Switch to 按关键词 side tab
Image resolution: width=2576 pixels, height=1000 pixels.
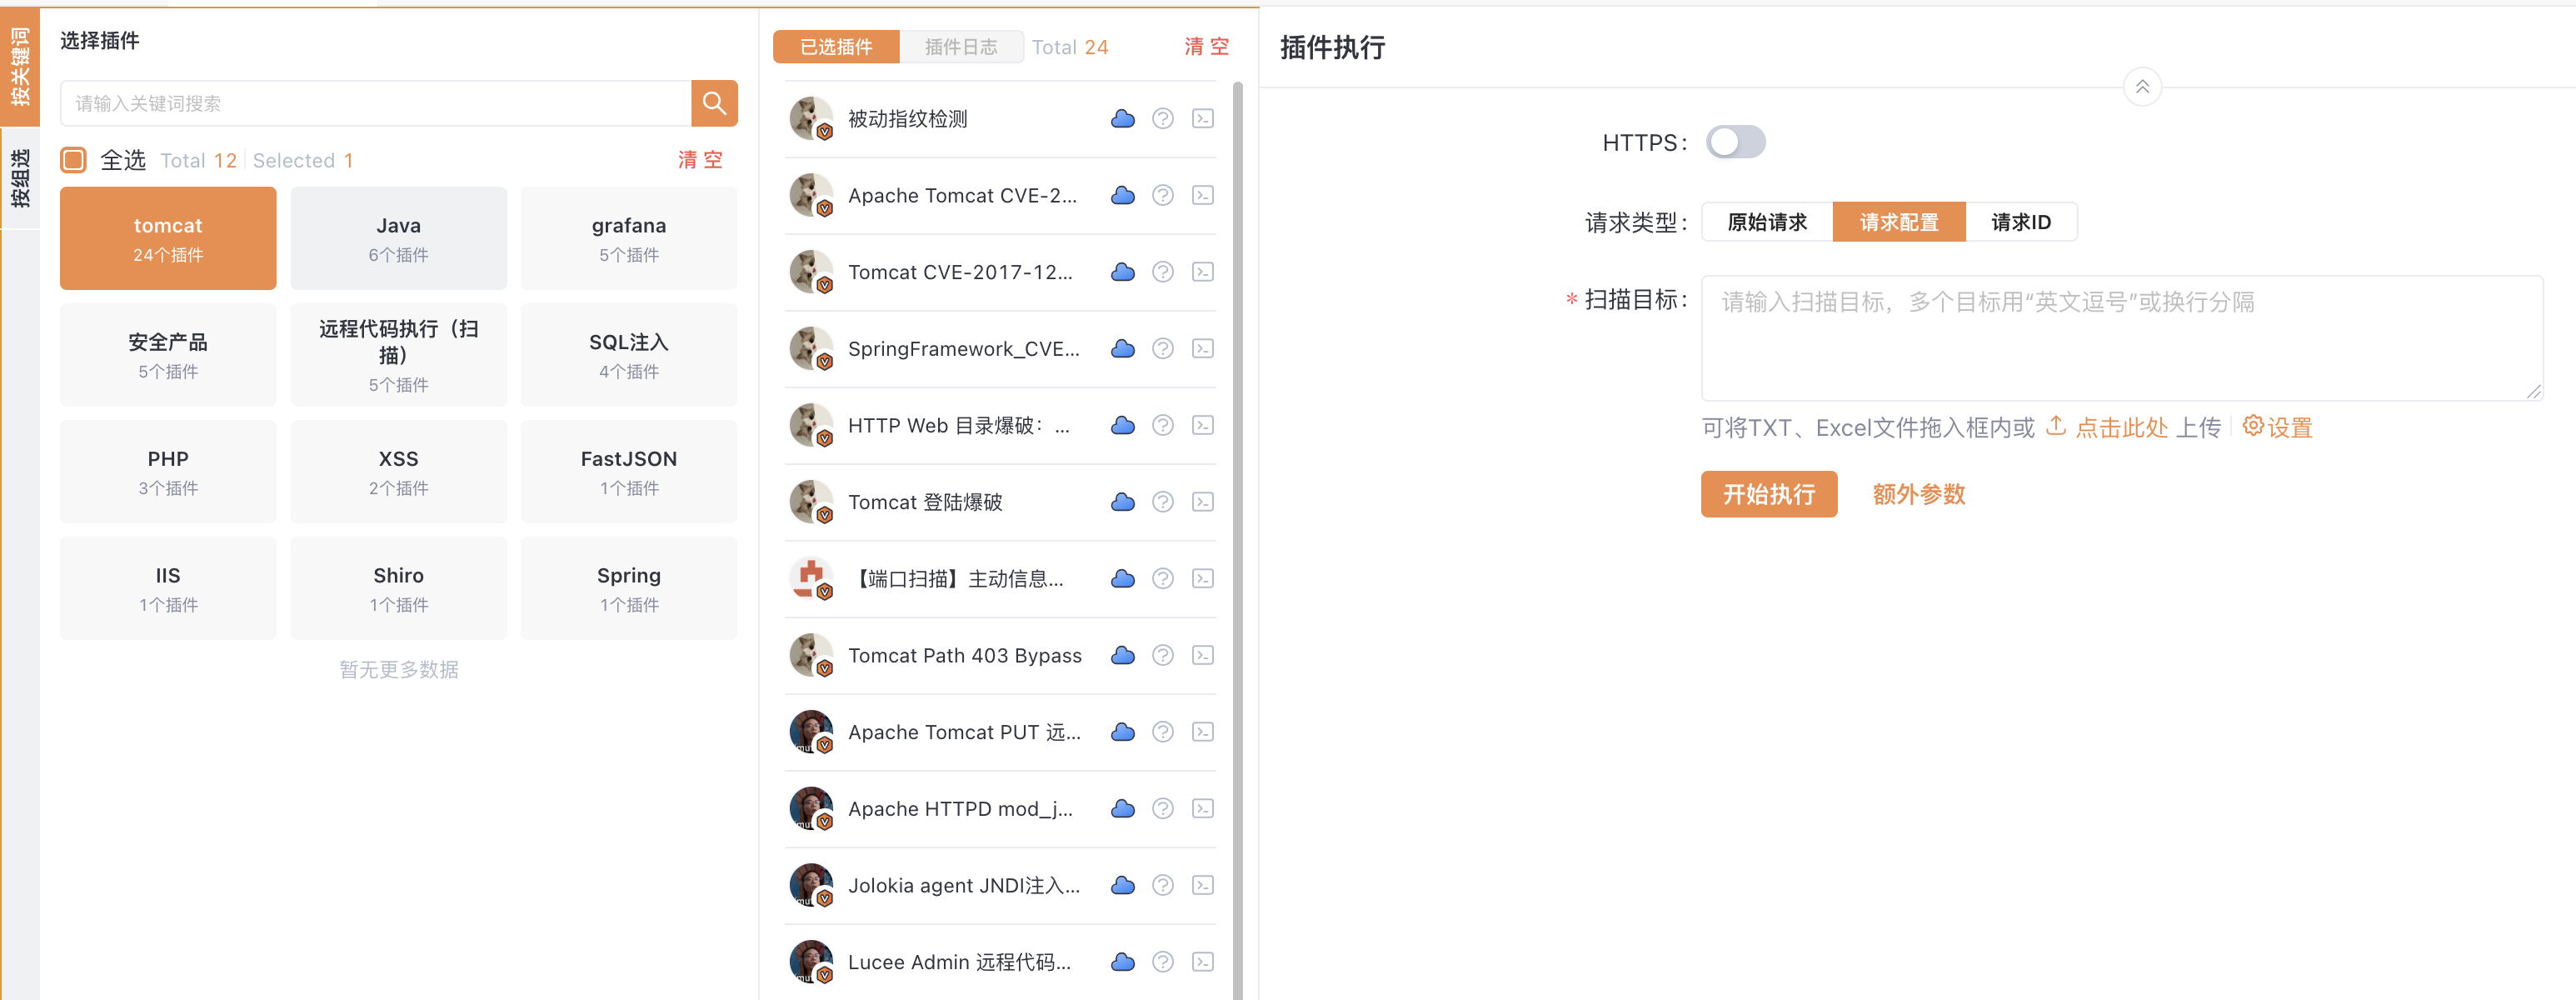point(20,67)
